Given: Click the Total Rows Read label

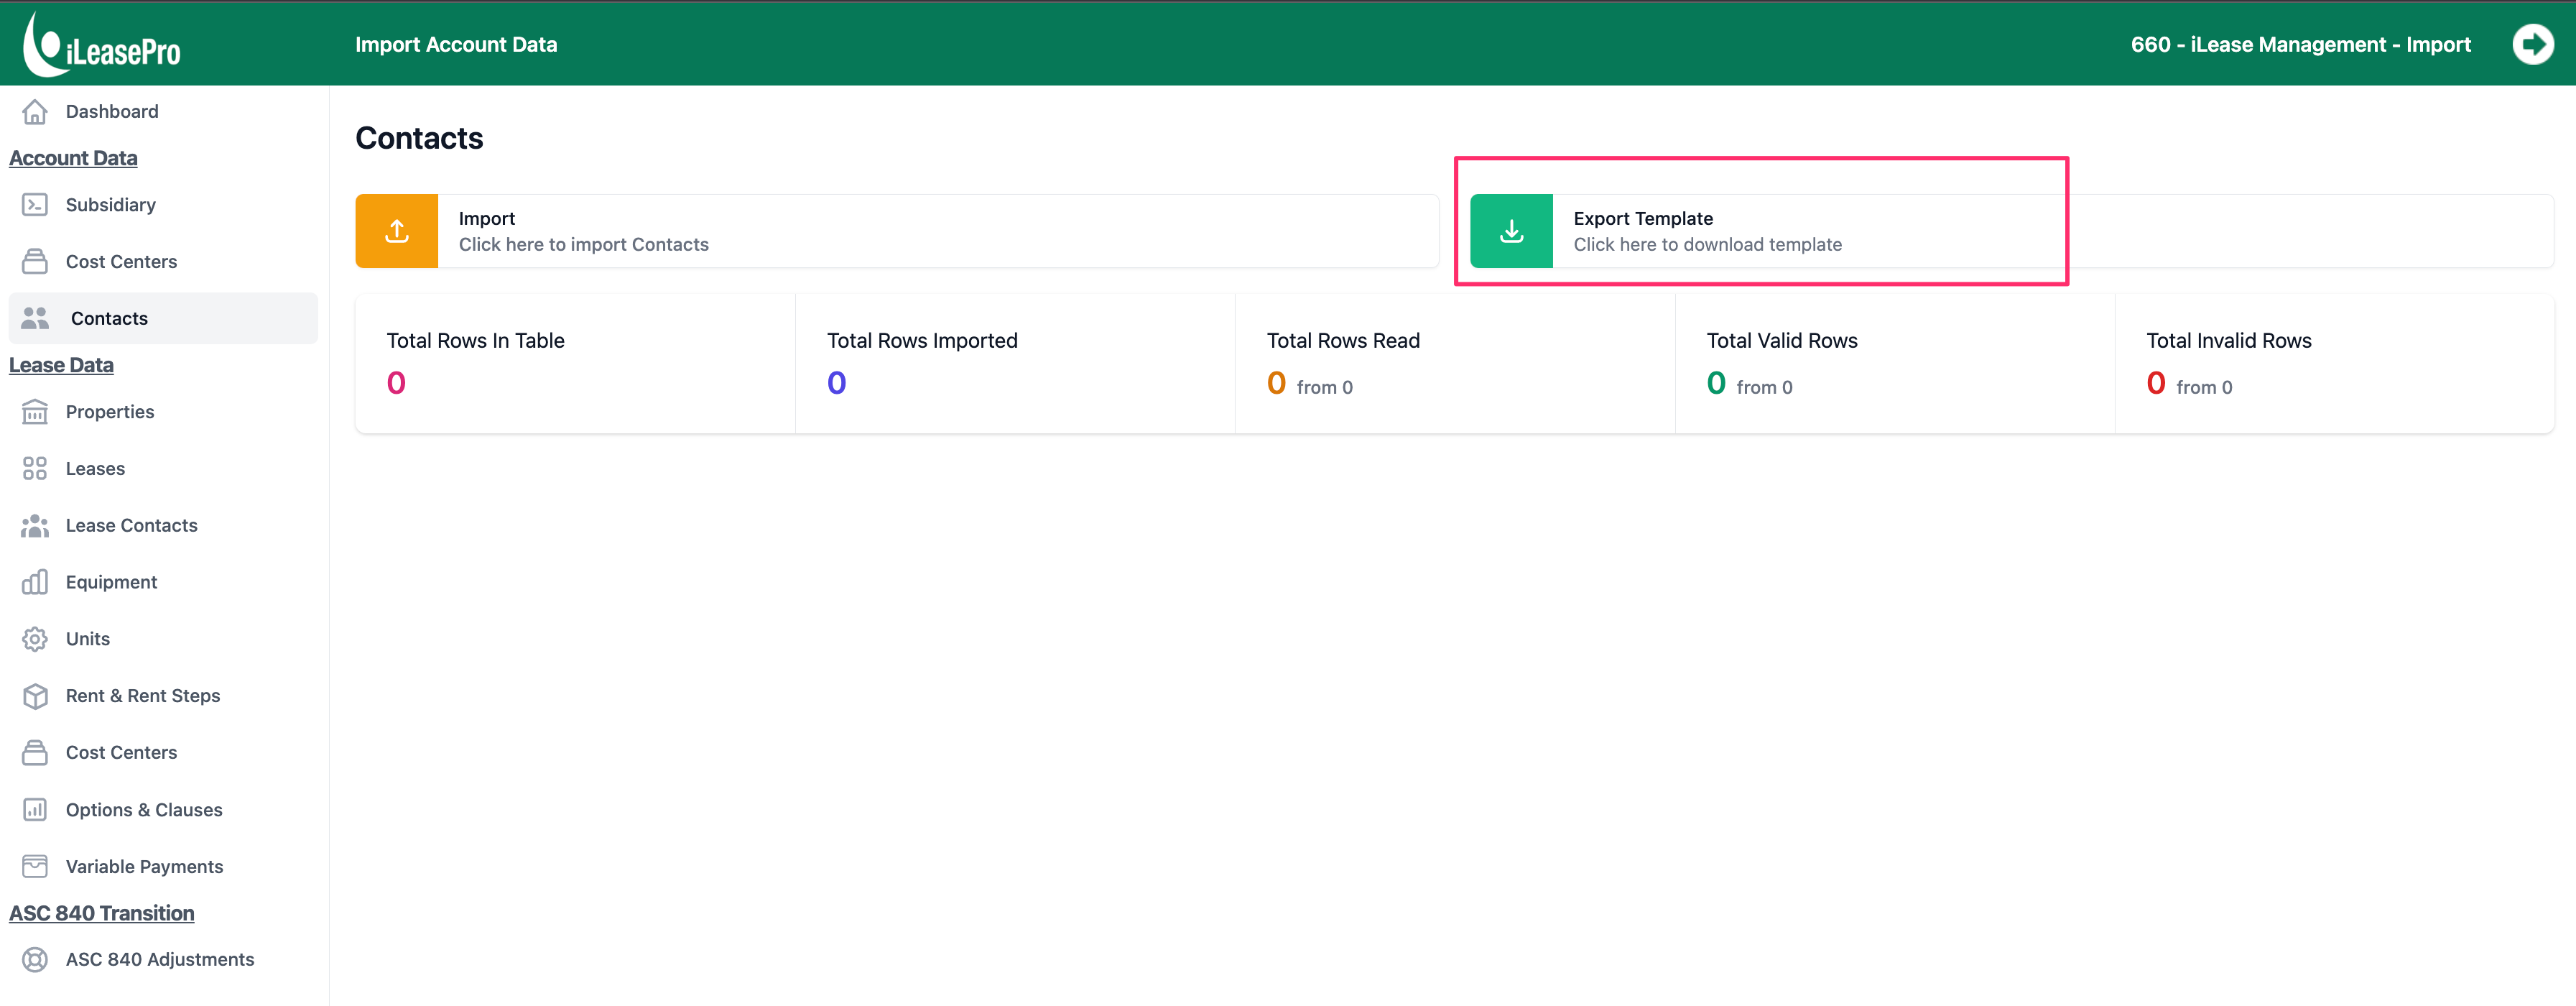Looking at the screenshot, I should (x=1343, y=341).
